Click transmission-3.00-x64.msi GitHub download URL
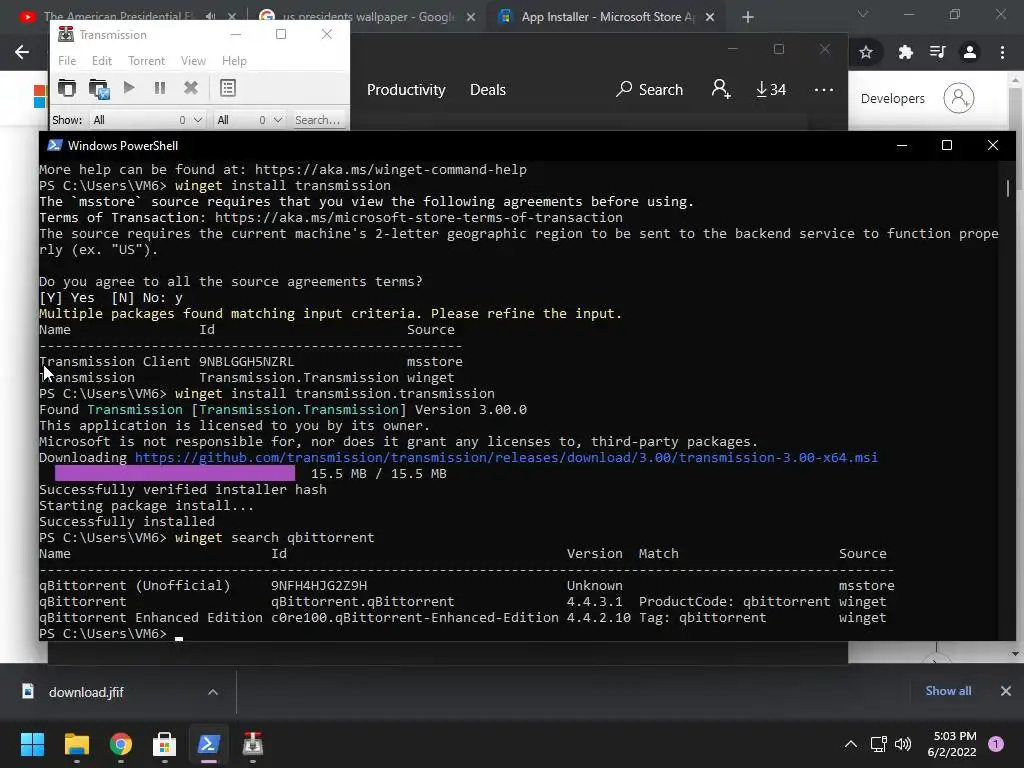Viewport: 1024px width, 768px height. coord(506,457)
